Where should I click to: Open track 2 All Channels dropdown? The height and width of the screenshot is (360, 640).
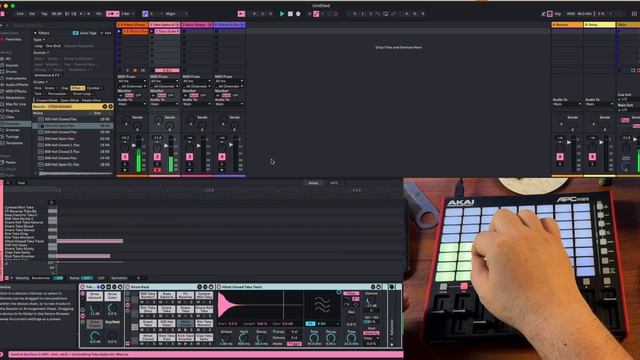(x=164, y=87)
